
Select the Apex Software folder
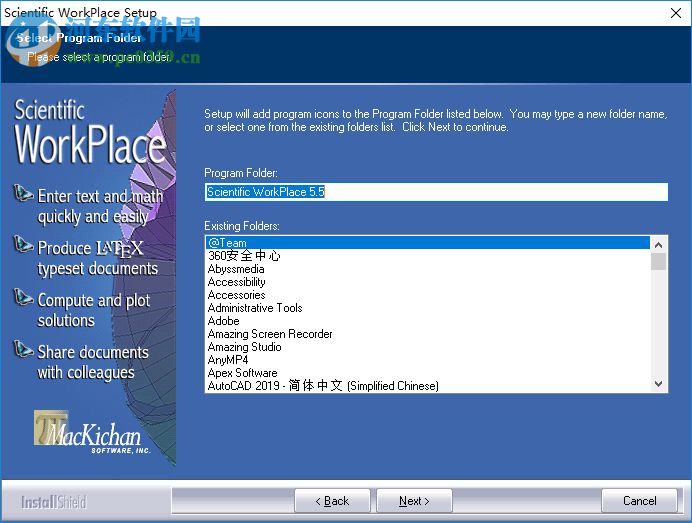point(427,373)
